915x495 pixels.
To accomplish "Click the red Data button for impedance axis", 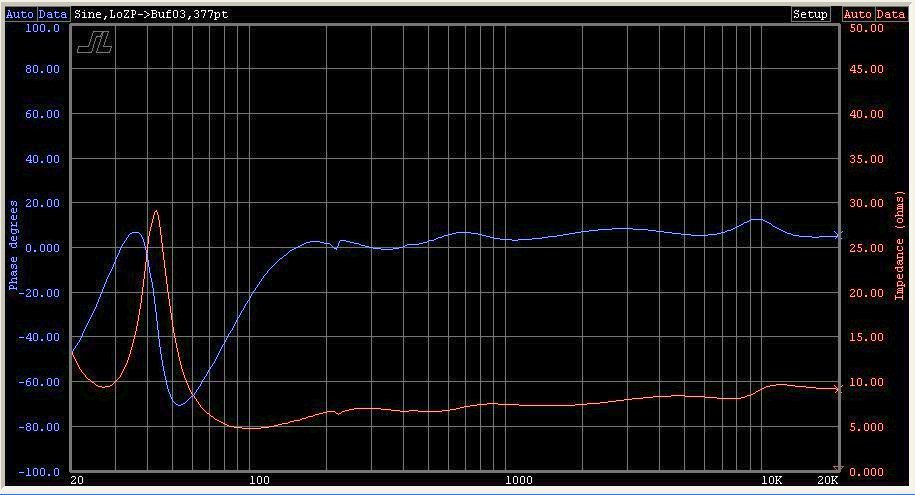I will [x=890, y=14].
